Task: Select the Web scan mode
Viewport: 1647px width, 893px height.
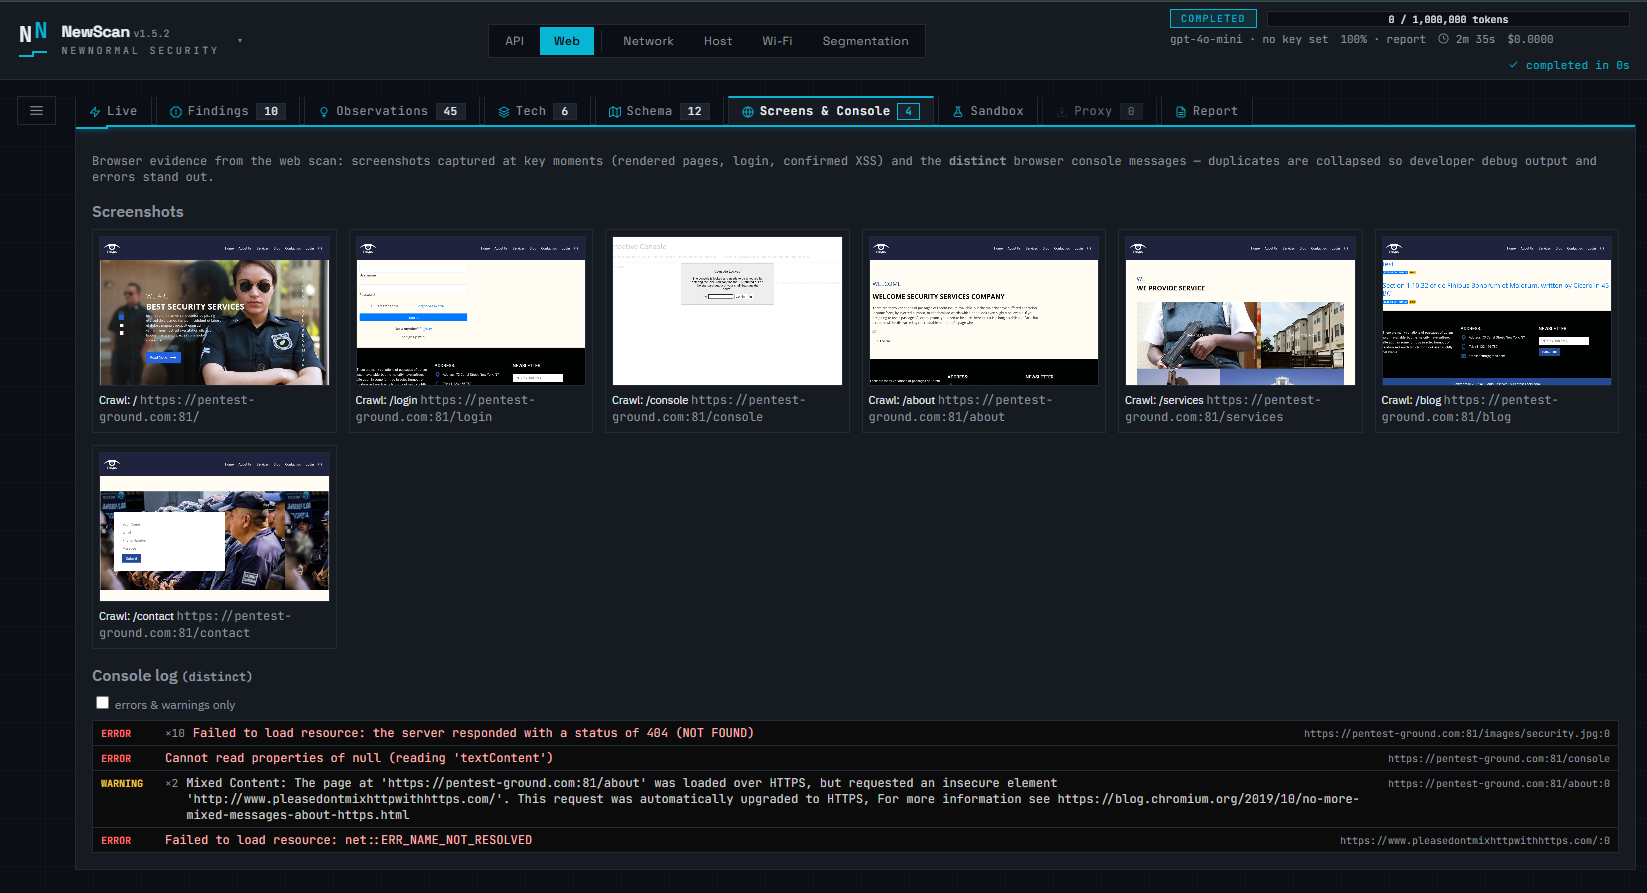Action: tap(567, 41)
